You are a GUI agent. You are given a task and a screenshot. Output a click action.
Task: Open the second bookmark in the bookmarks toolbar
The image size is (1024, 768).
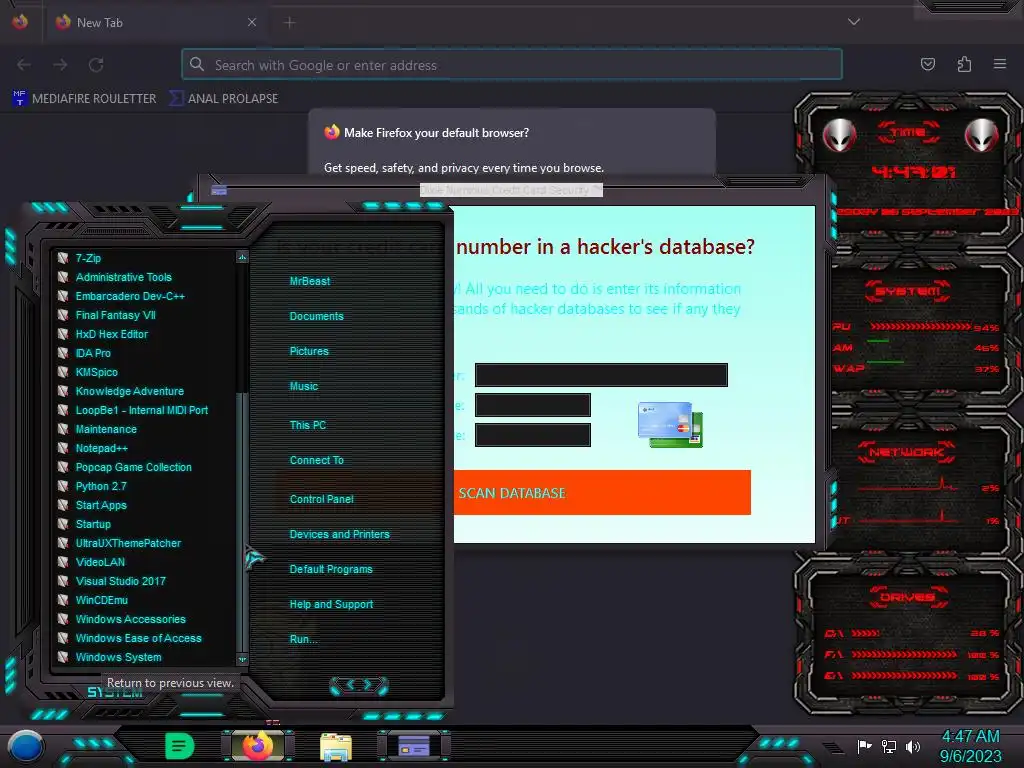pos(224,99)
